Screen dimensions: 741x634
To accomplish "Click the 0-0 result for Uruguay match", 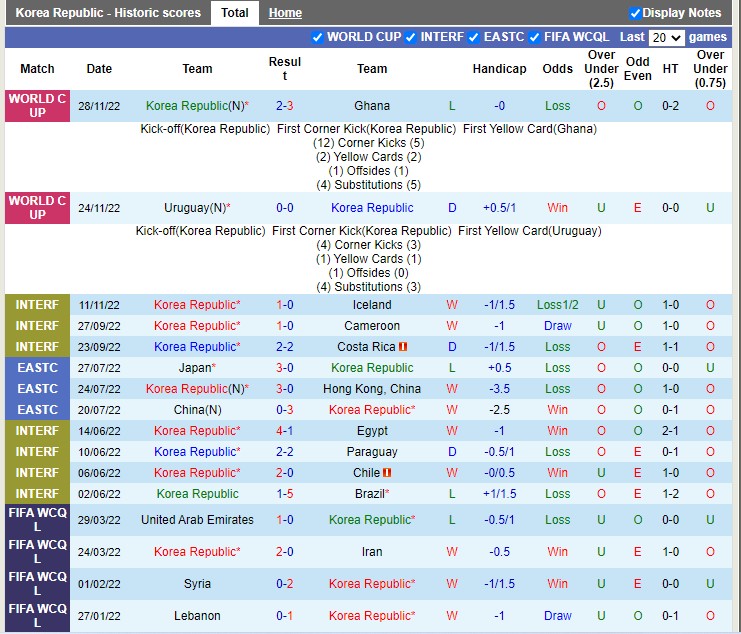I will (x=284, y=208).
